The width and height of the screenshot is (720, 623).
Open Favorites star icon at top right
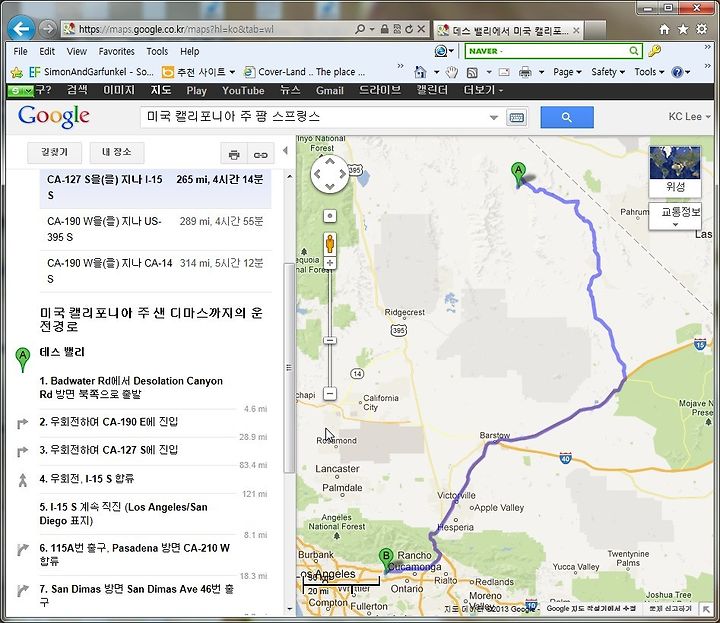click(x=683, y=29)
